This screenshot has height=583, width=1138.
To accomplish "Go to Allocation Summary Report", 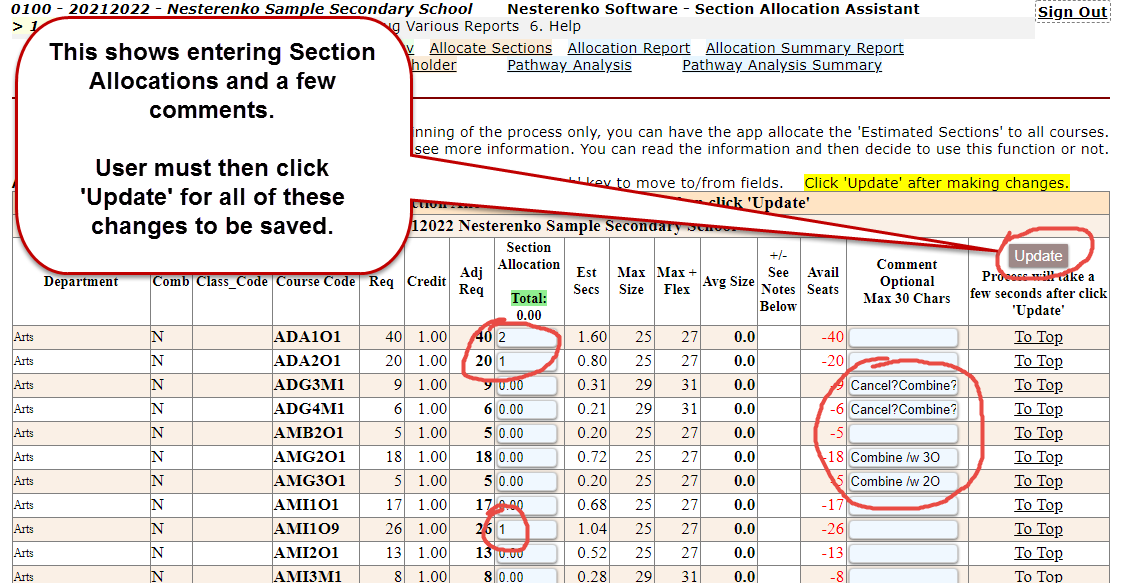I will click(x=804, y=48).
